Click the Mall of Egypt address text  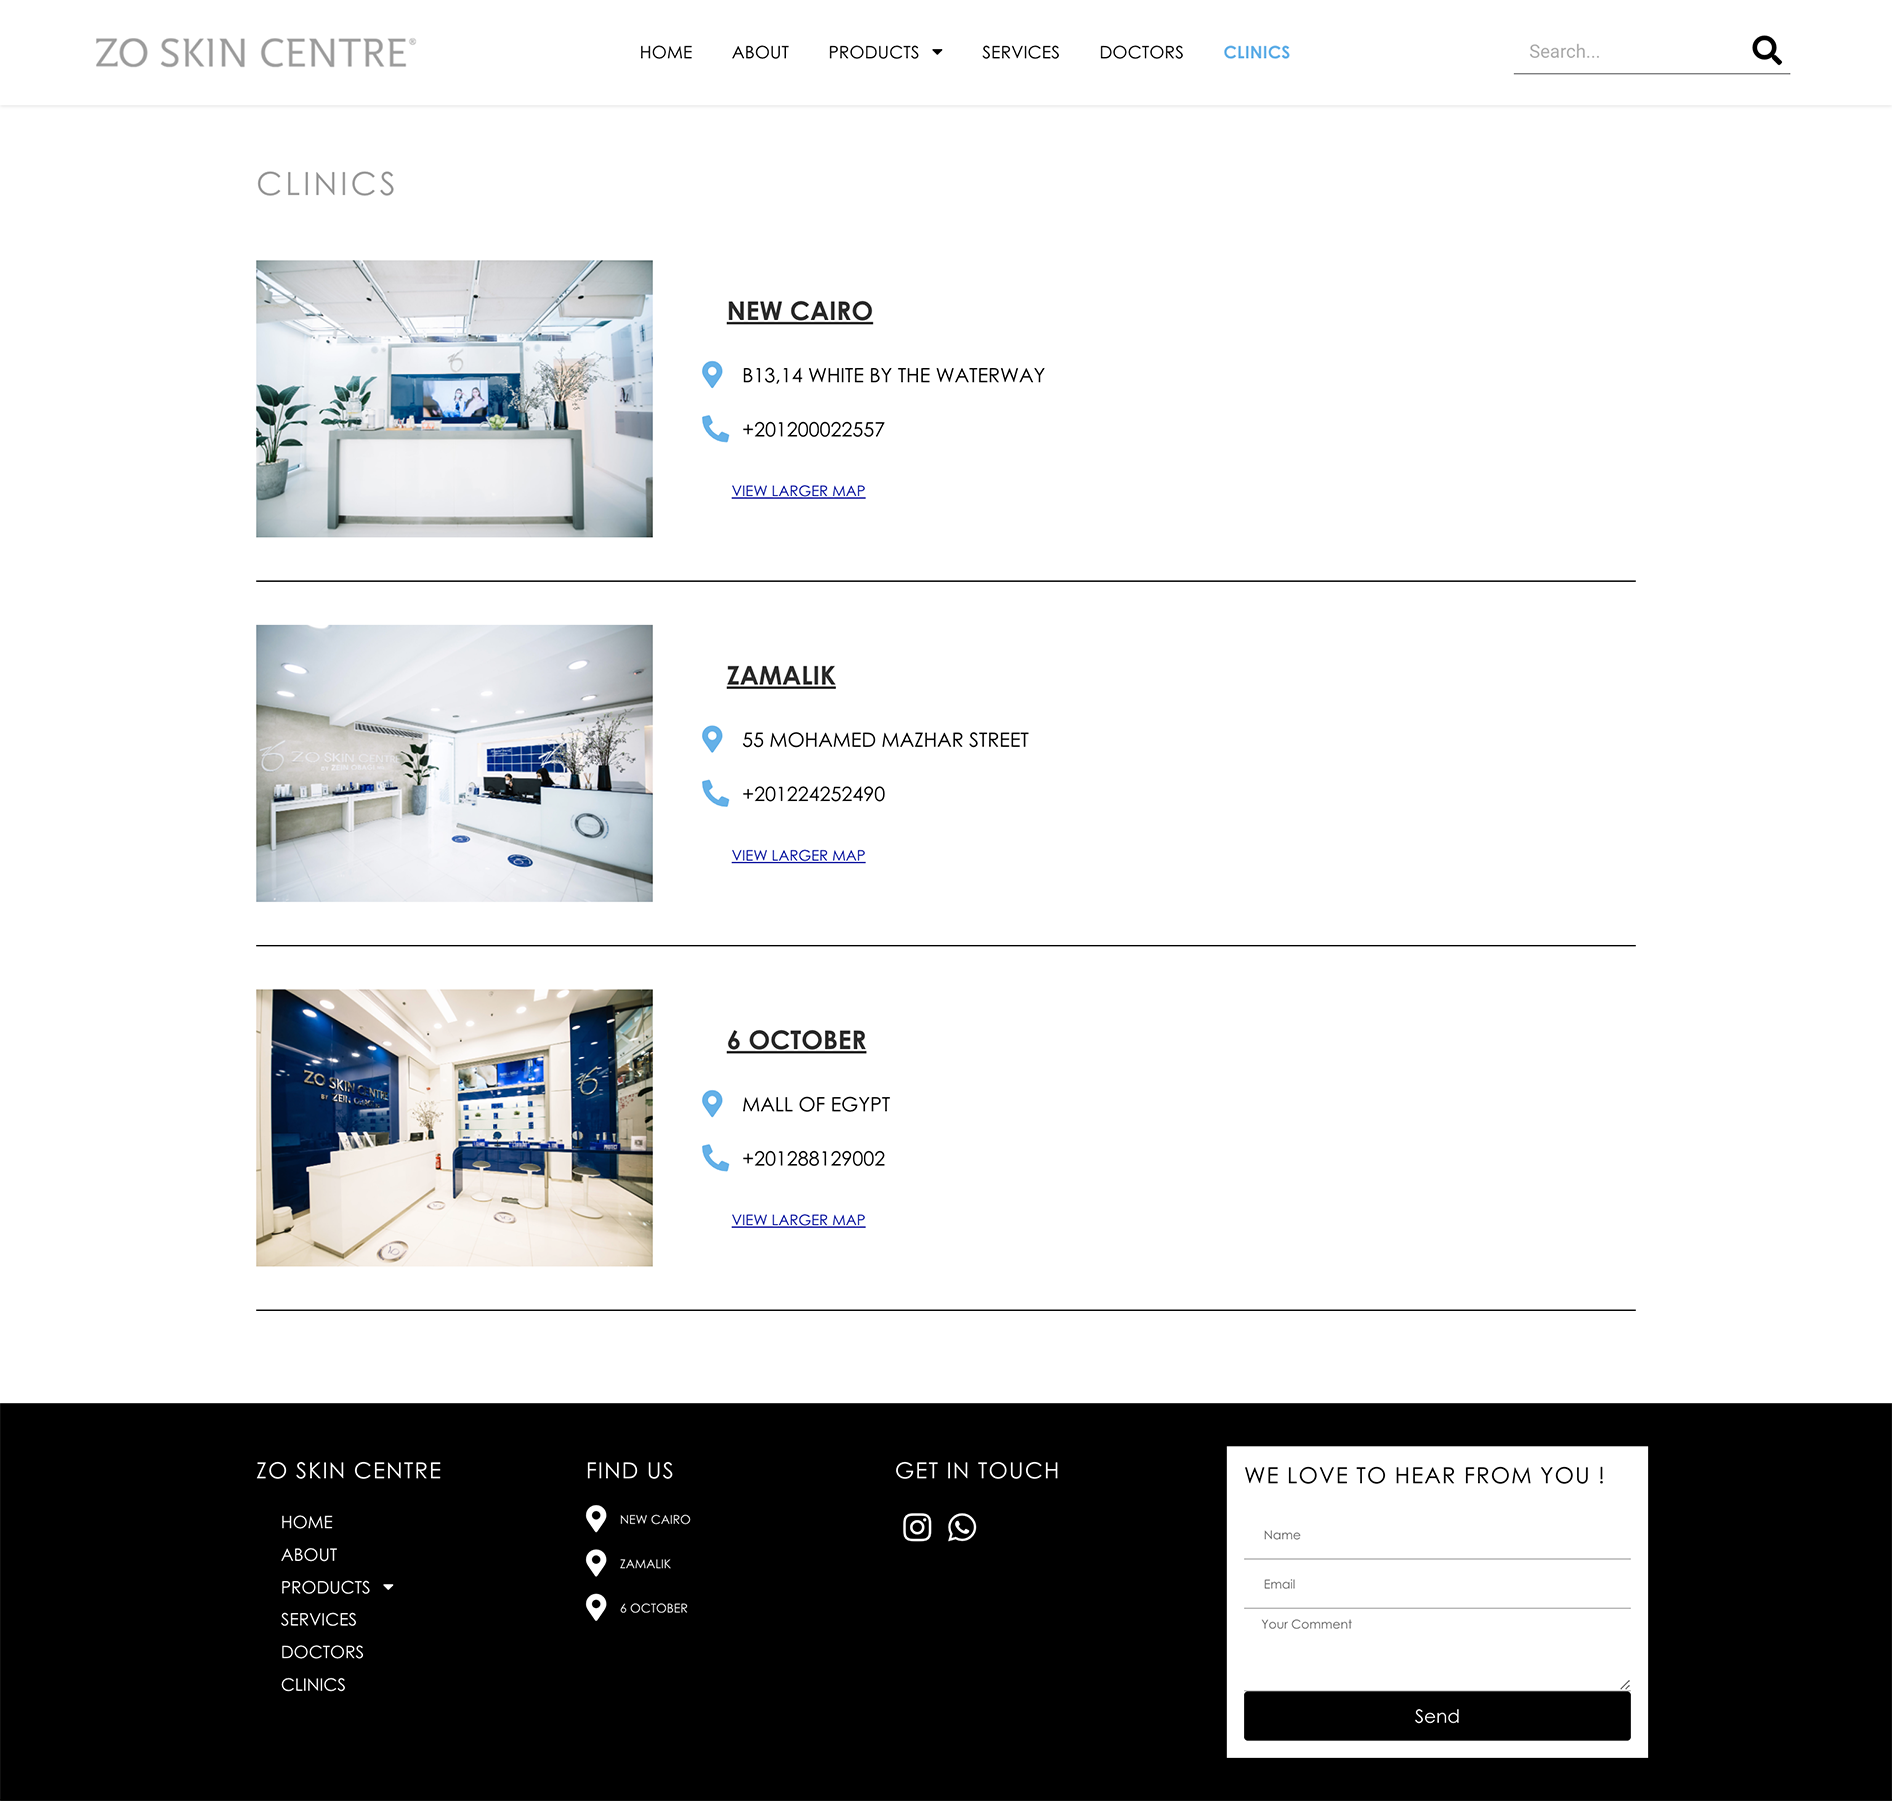click(816, 1105)
